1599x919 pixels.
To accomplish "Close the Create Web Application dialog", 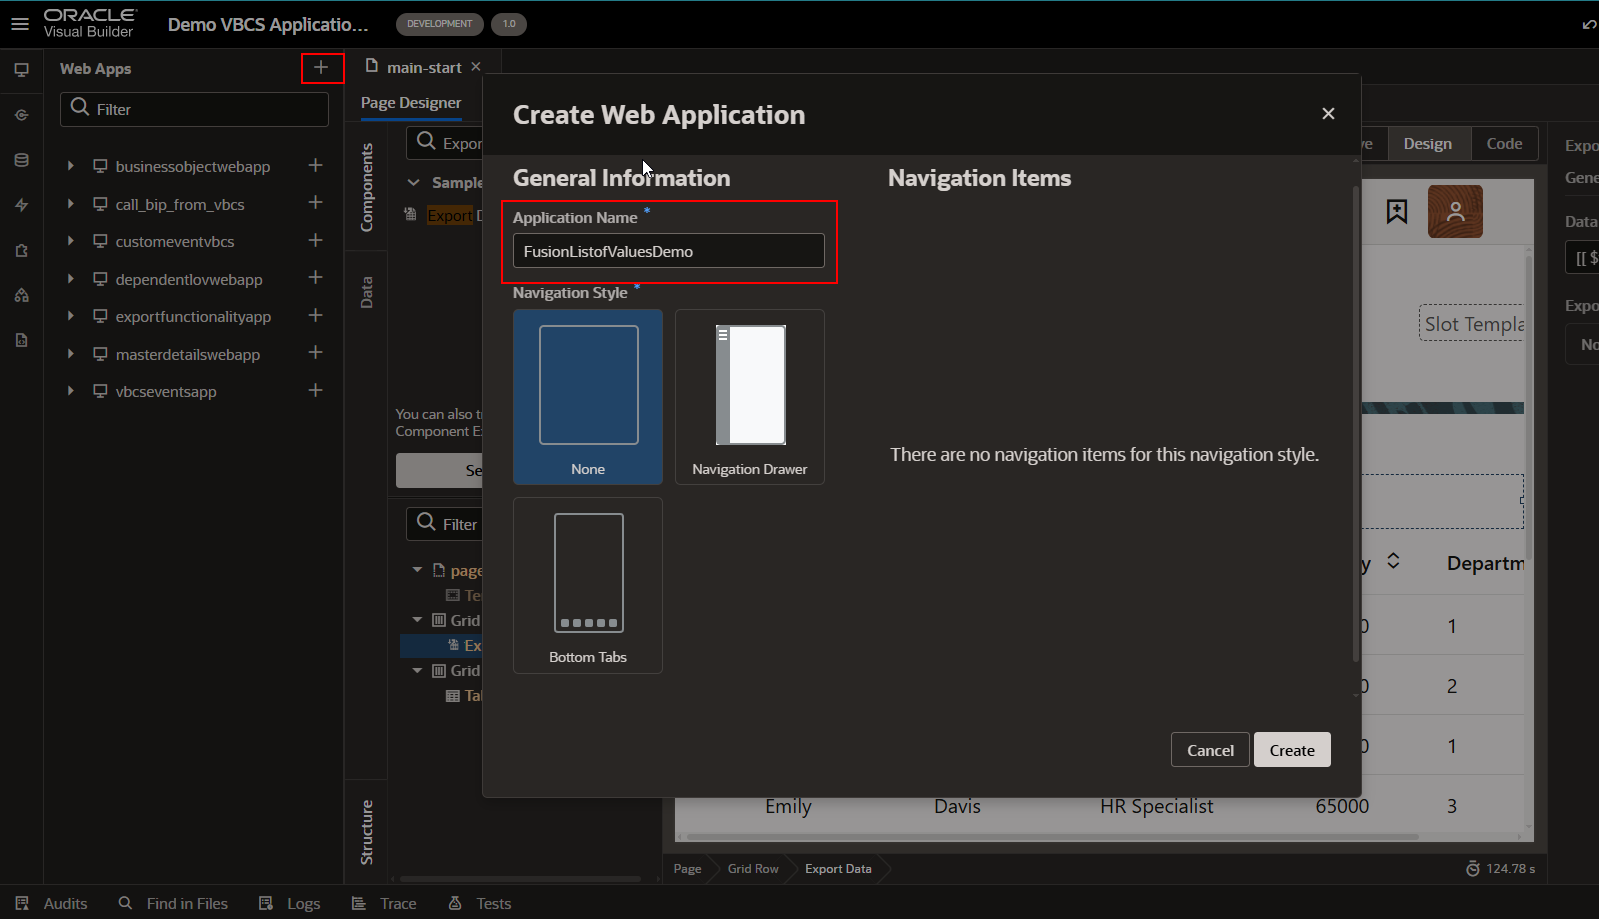I will (x=1328, y=114).
